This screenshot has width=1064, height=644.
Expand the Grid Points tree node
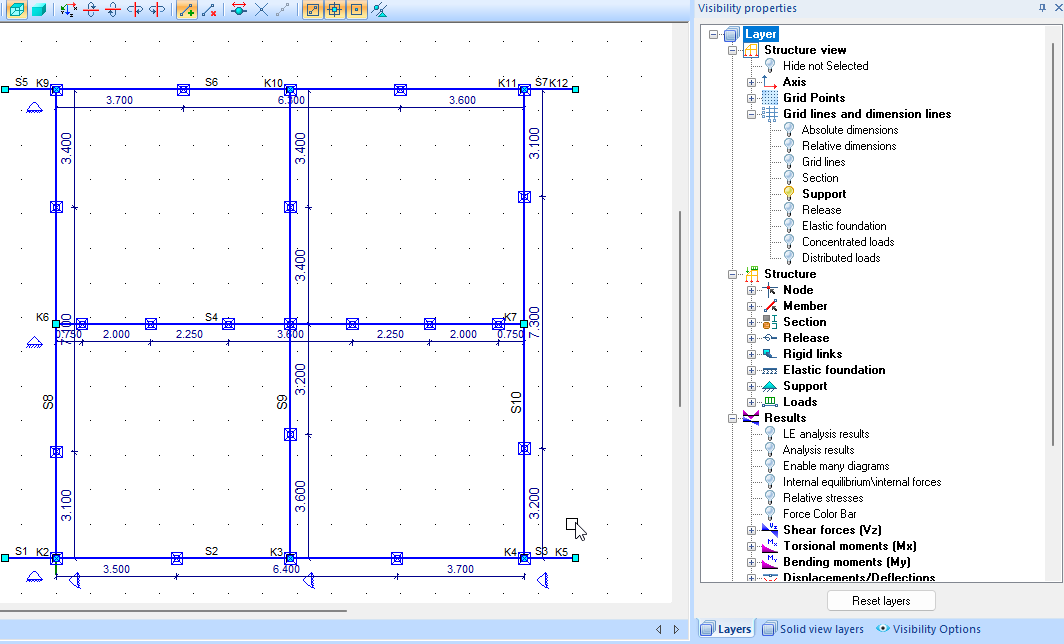click(x=751, y=98)
